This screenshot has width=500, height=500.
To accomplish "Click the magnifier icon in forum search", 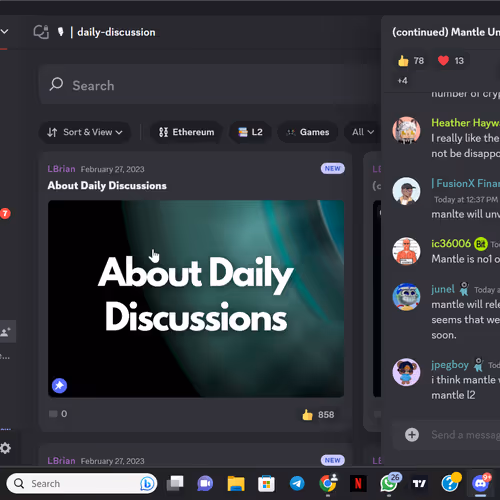I will (56, 84).
